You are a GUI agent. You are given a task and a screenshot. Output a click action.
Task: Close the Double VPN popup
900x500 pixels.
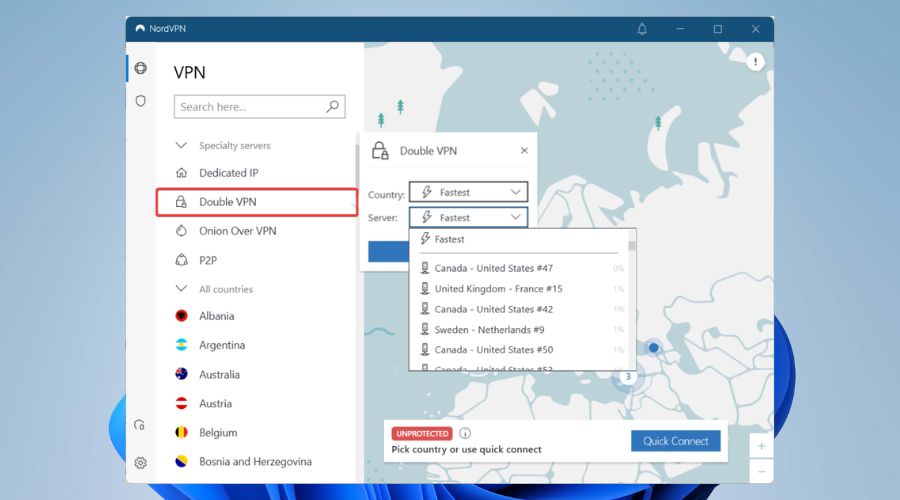pos(524,151)
